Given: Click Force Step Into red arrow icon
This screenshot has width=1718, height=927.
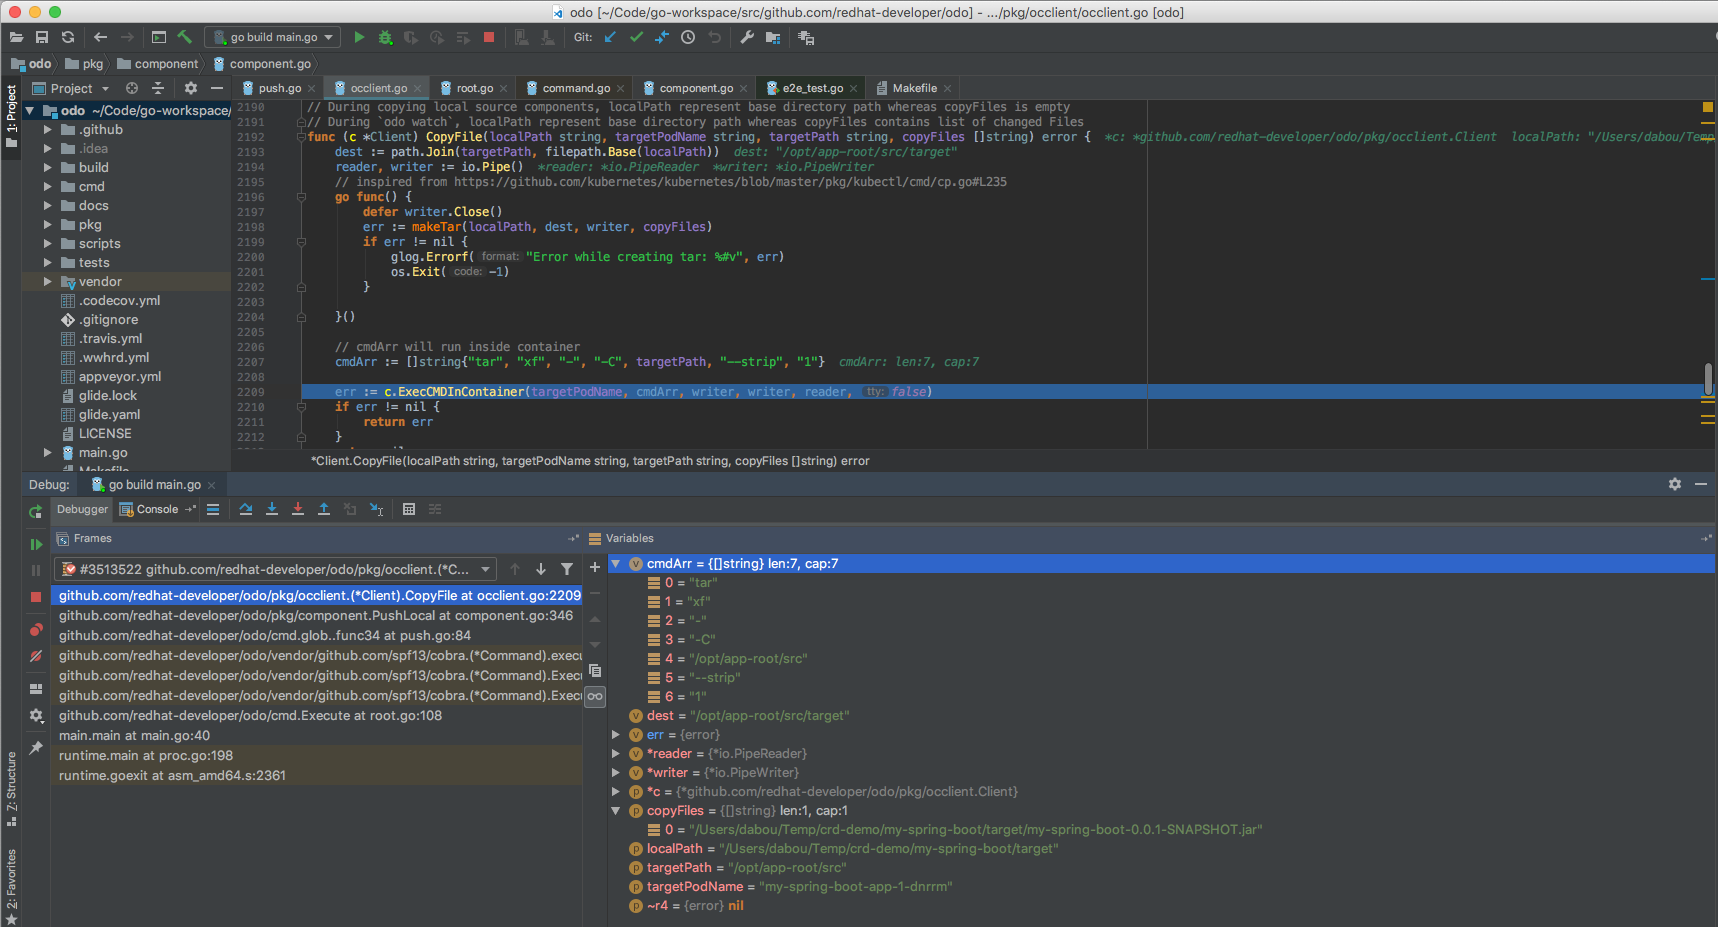Looking at the screenshot, I should click(x=298, y=509).
